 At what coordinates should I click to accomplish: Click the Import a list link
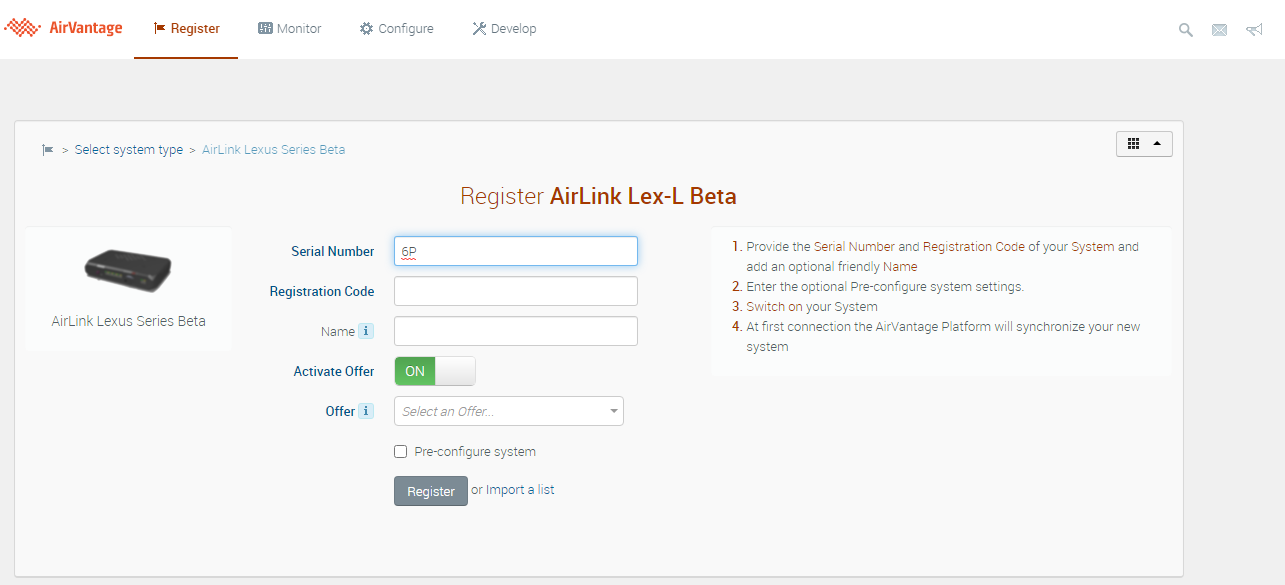tap(520, 490)
